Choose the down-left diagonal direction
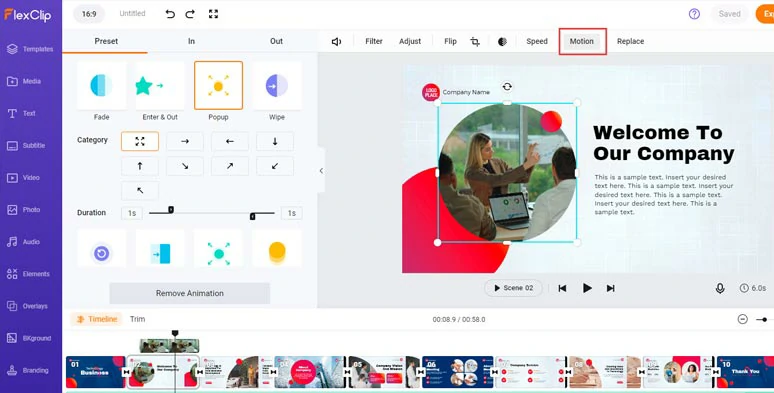This screenshot has height=393, width=774. point(275,166)
